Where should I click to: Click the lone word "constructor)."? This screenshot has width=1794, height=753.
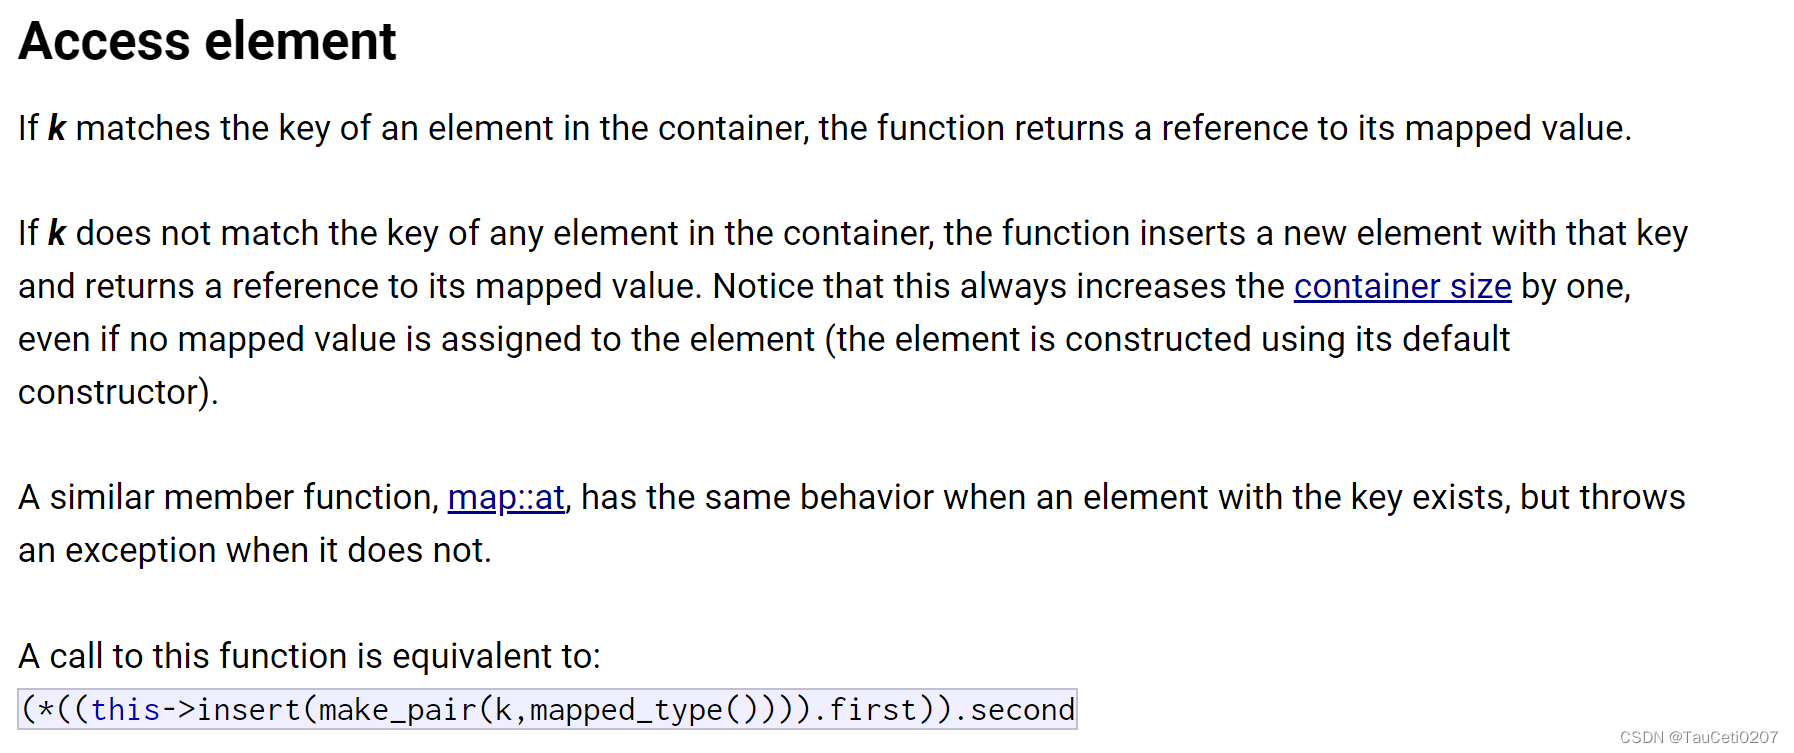118,392
